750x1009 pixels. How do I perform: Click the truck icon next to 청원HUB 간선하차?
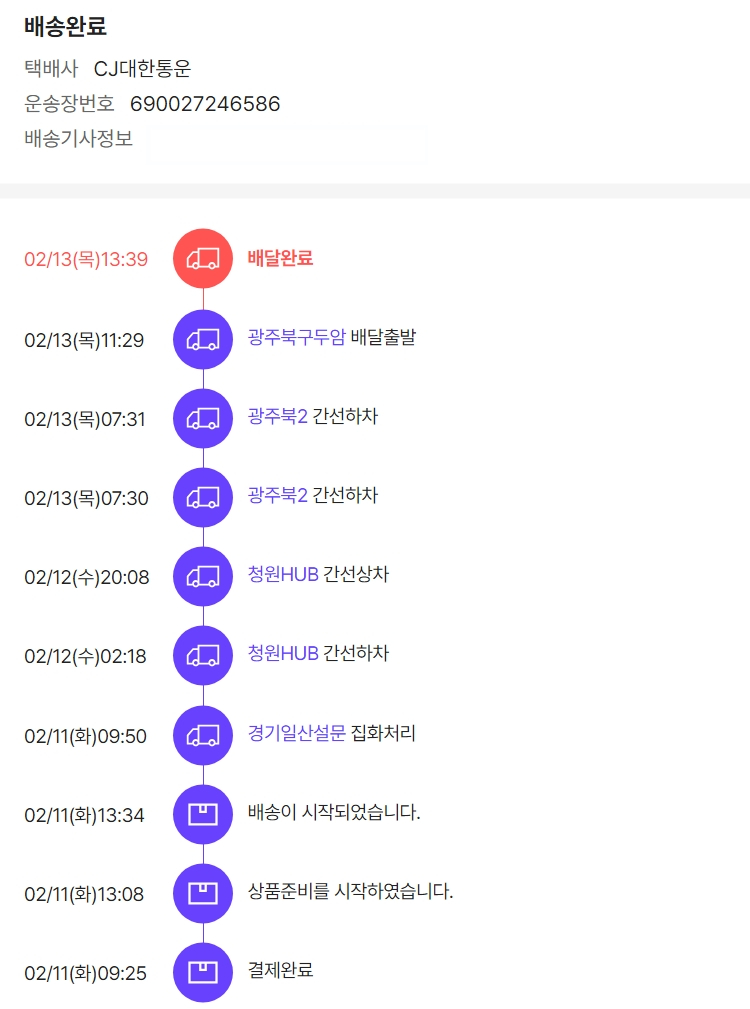pos(203,655)
